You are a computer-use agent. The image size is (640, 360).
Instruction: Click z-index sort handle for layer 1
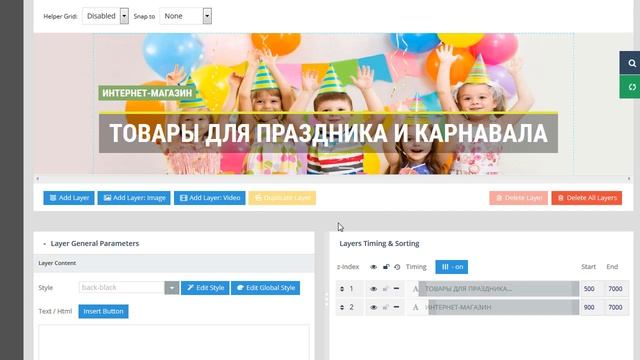click(x=342, y=289)
